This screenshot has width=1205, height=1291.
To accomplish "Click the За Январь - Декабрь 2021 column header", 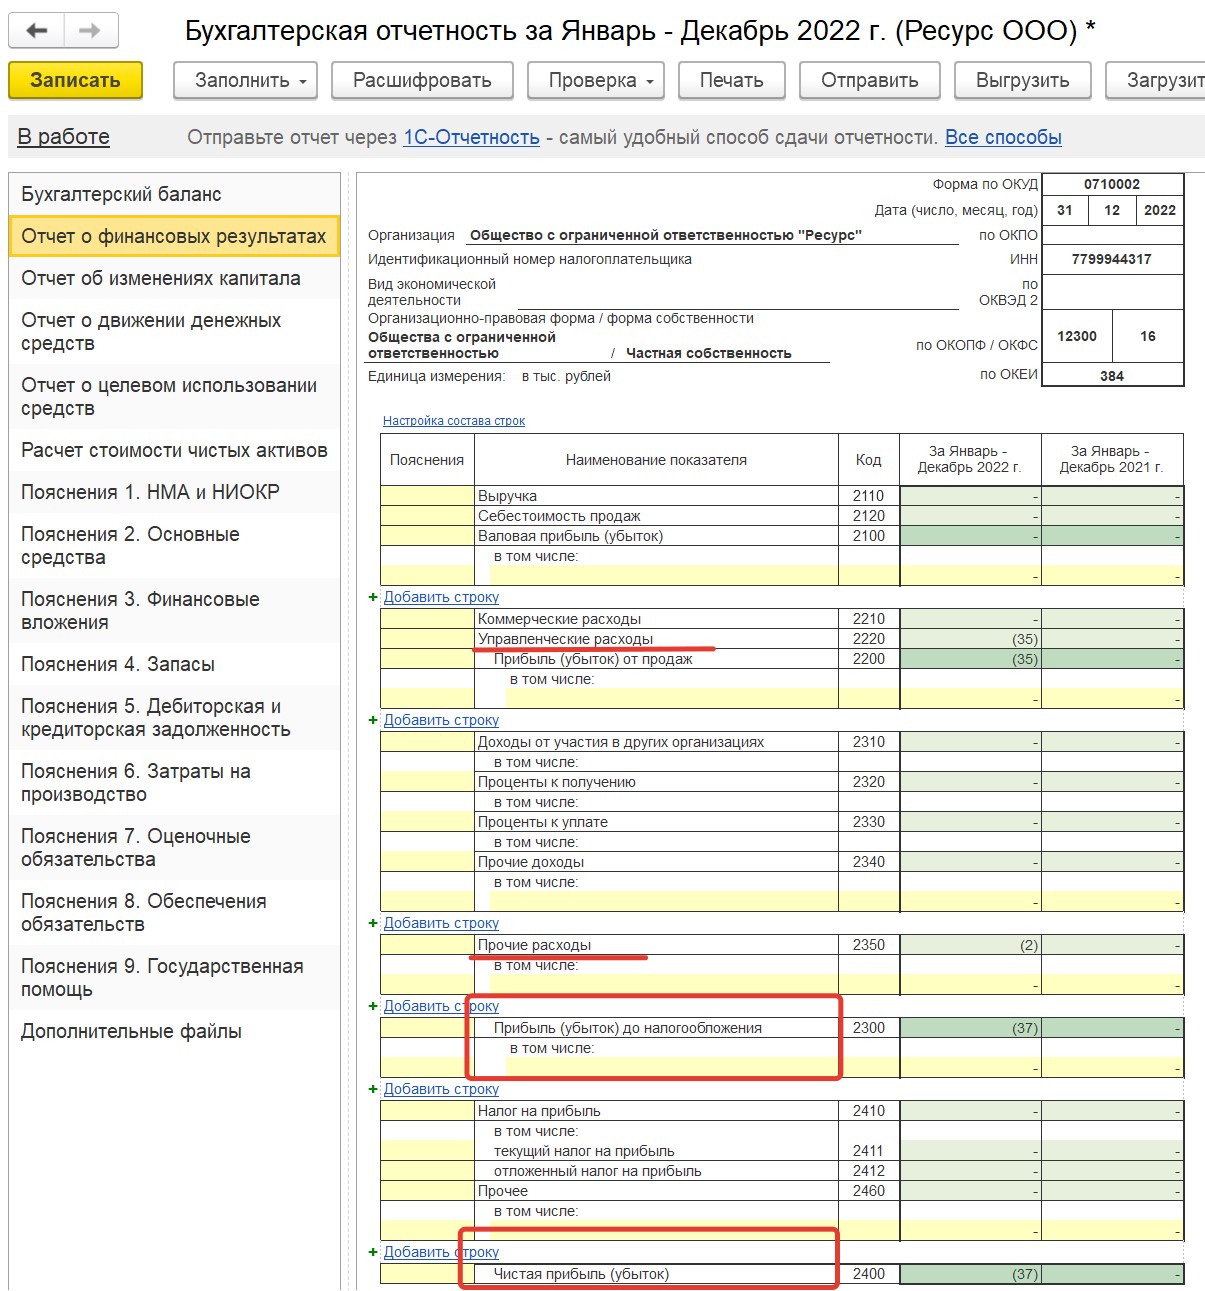I will tap(1112, 459).
